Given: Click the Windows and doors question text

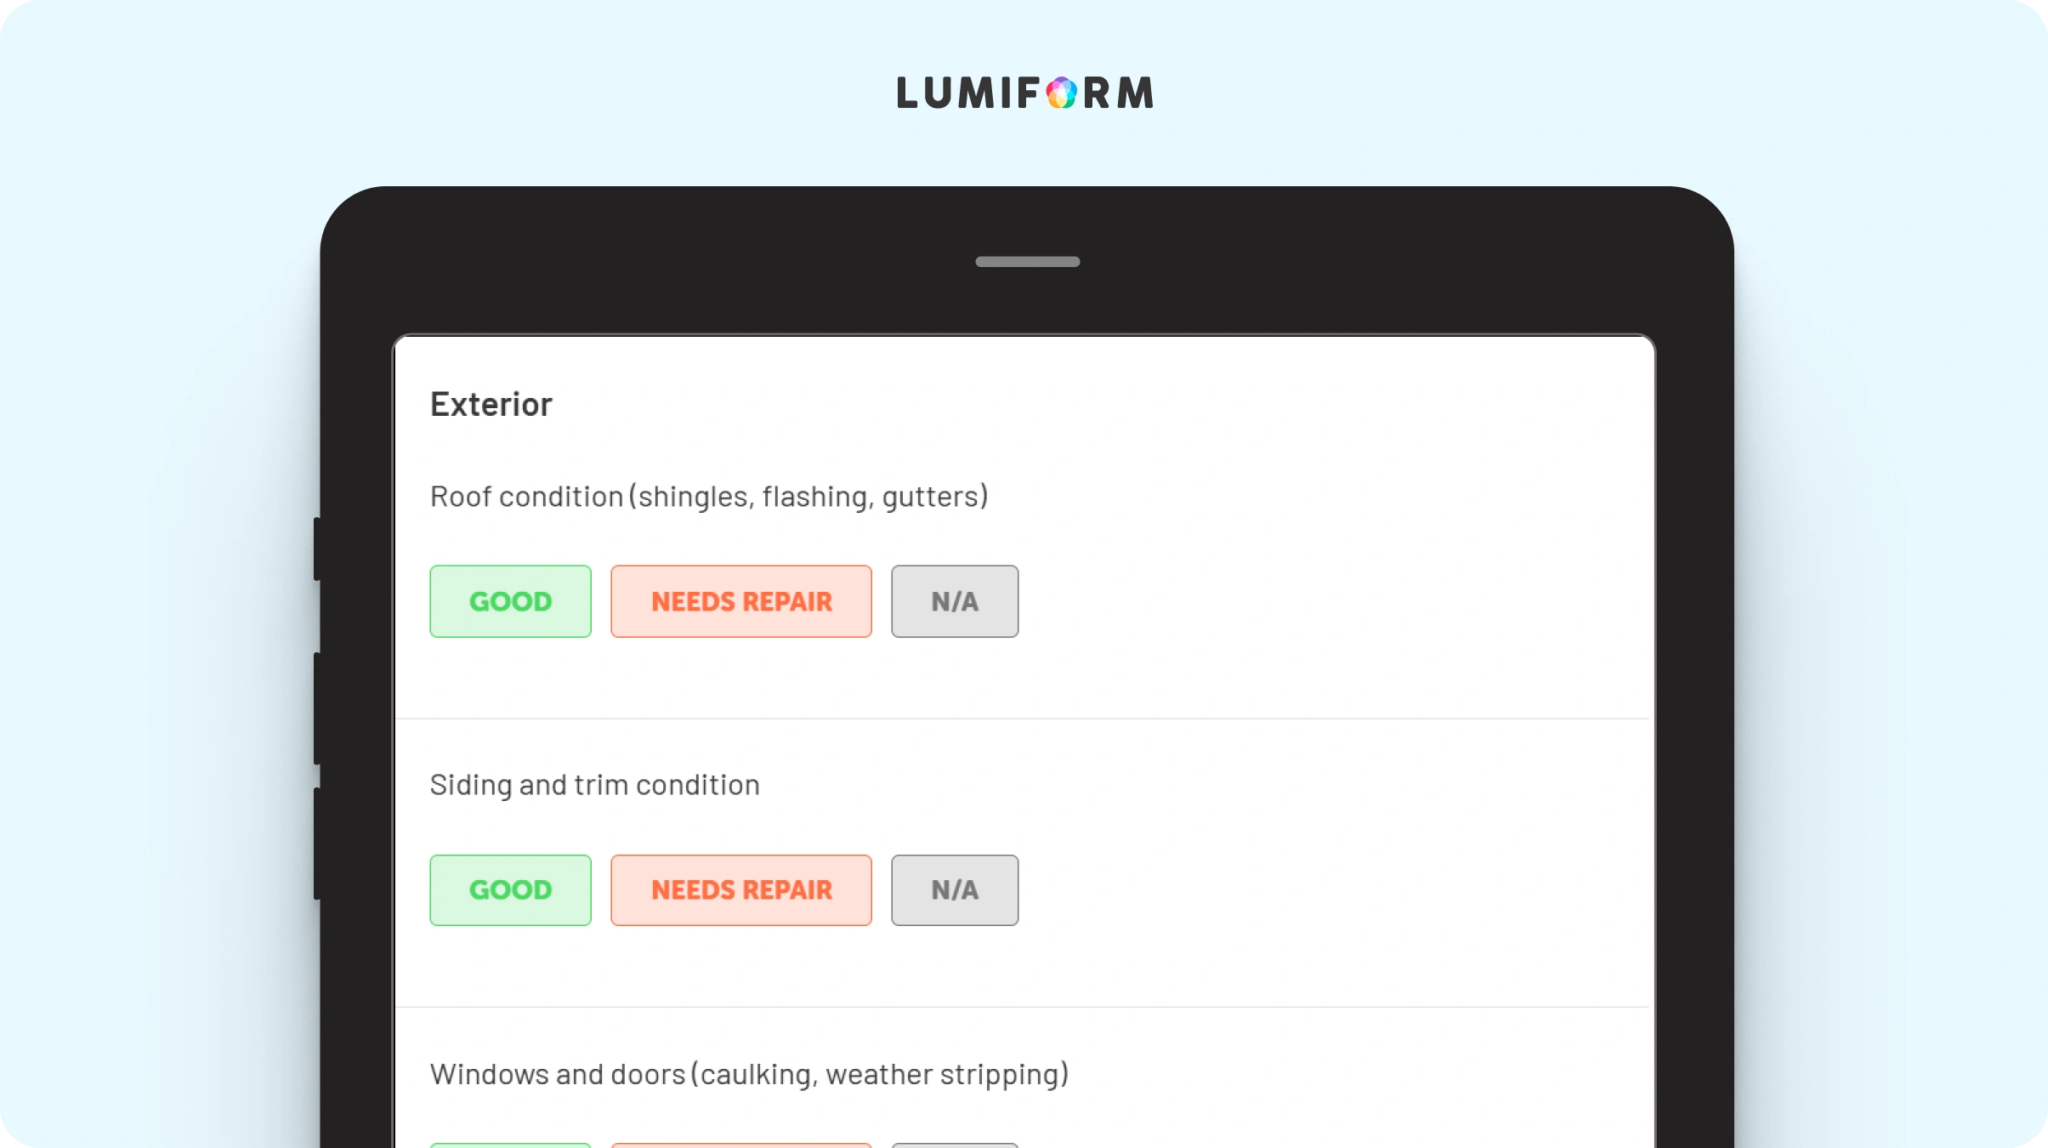Looking at the screenshot, I should point(749,1074).
